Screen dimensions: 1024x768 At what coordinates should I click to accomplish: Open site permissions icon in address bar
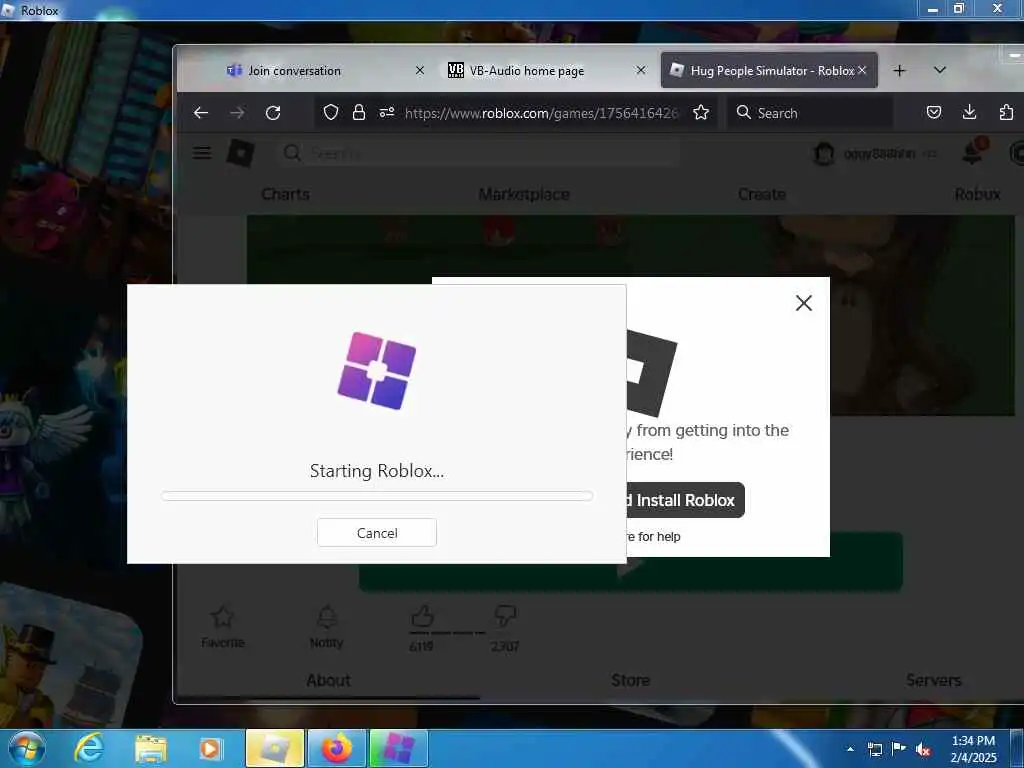pos(387,113)
